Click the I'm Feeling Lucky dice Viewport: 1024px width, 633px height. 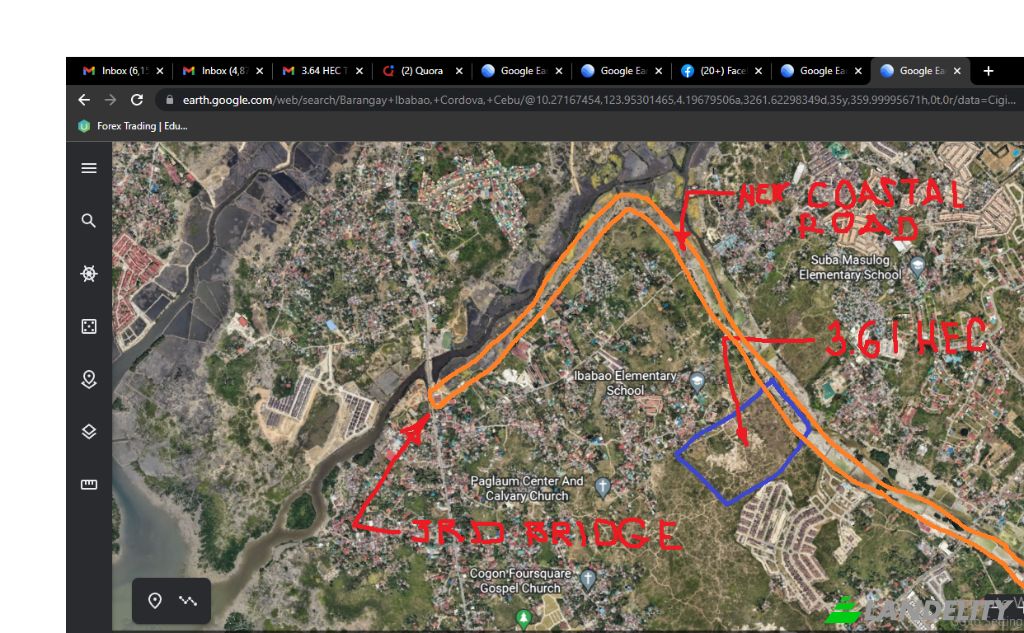coord(89,326)
